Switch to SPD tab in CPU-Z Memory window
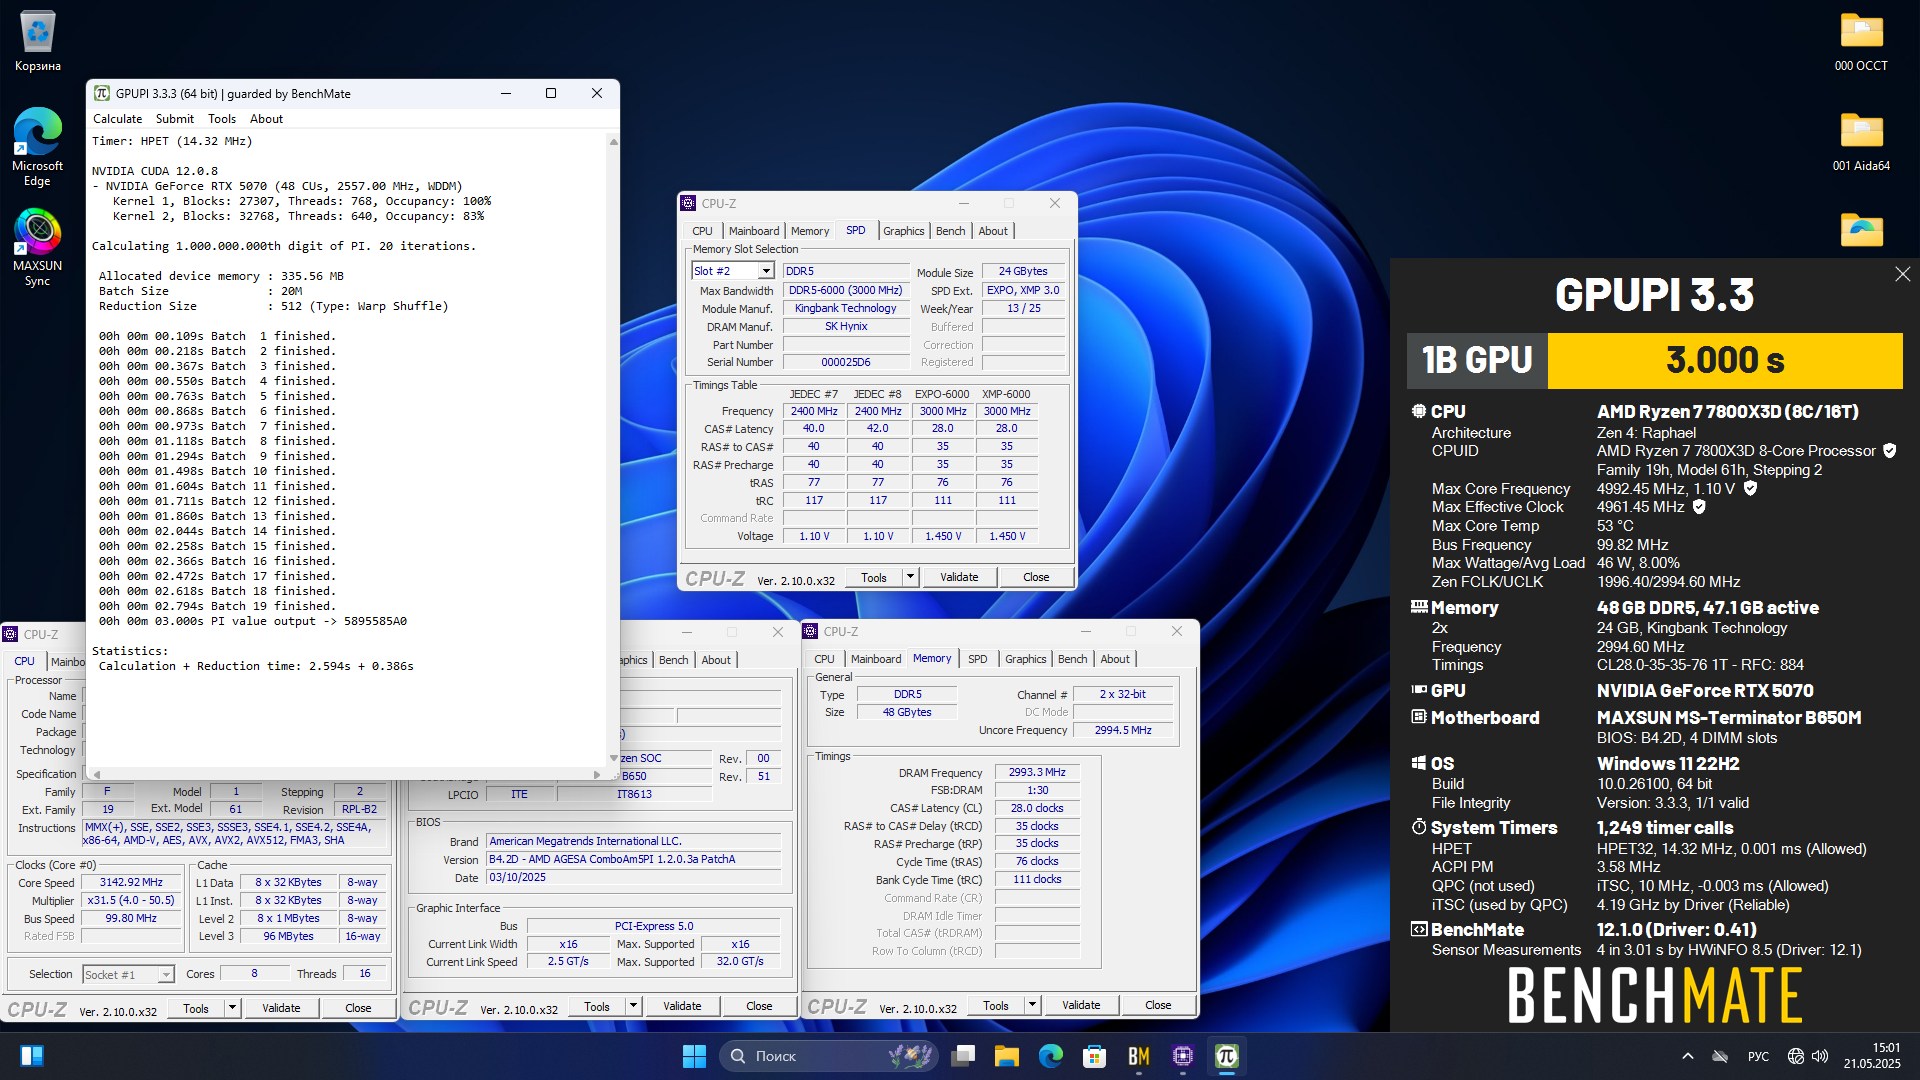Screen dimensions: 1920x1080 click(978, 659)
